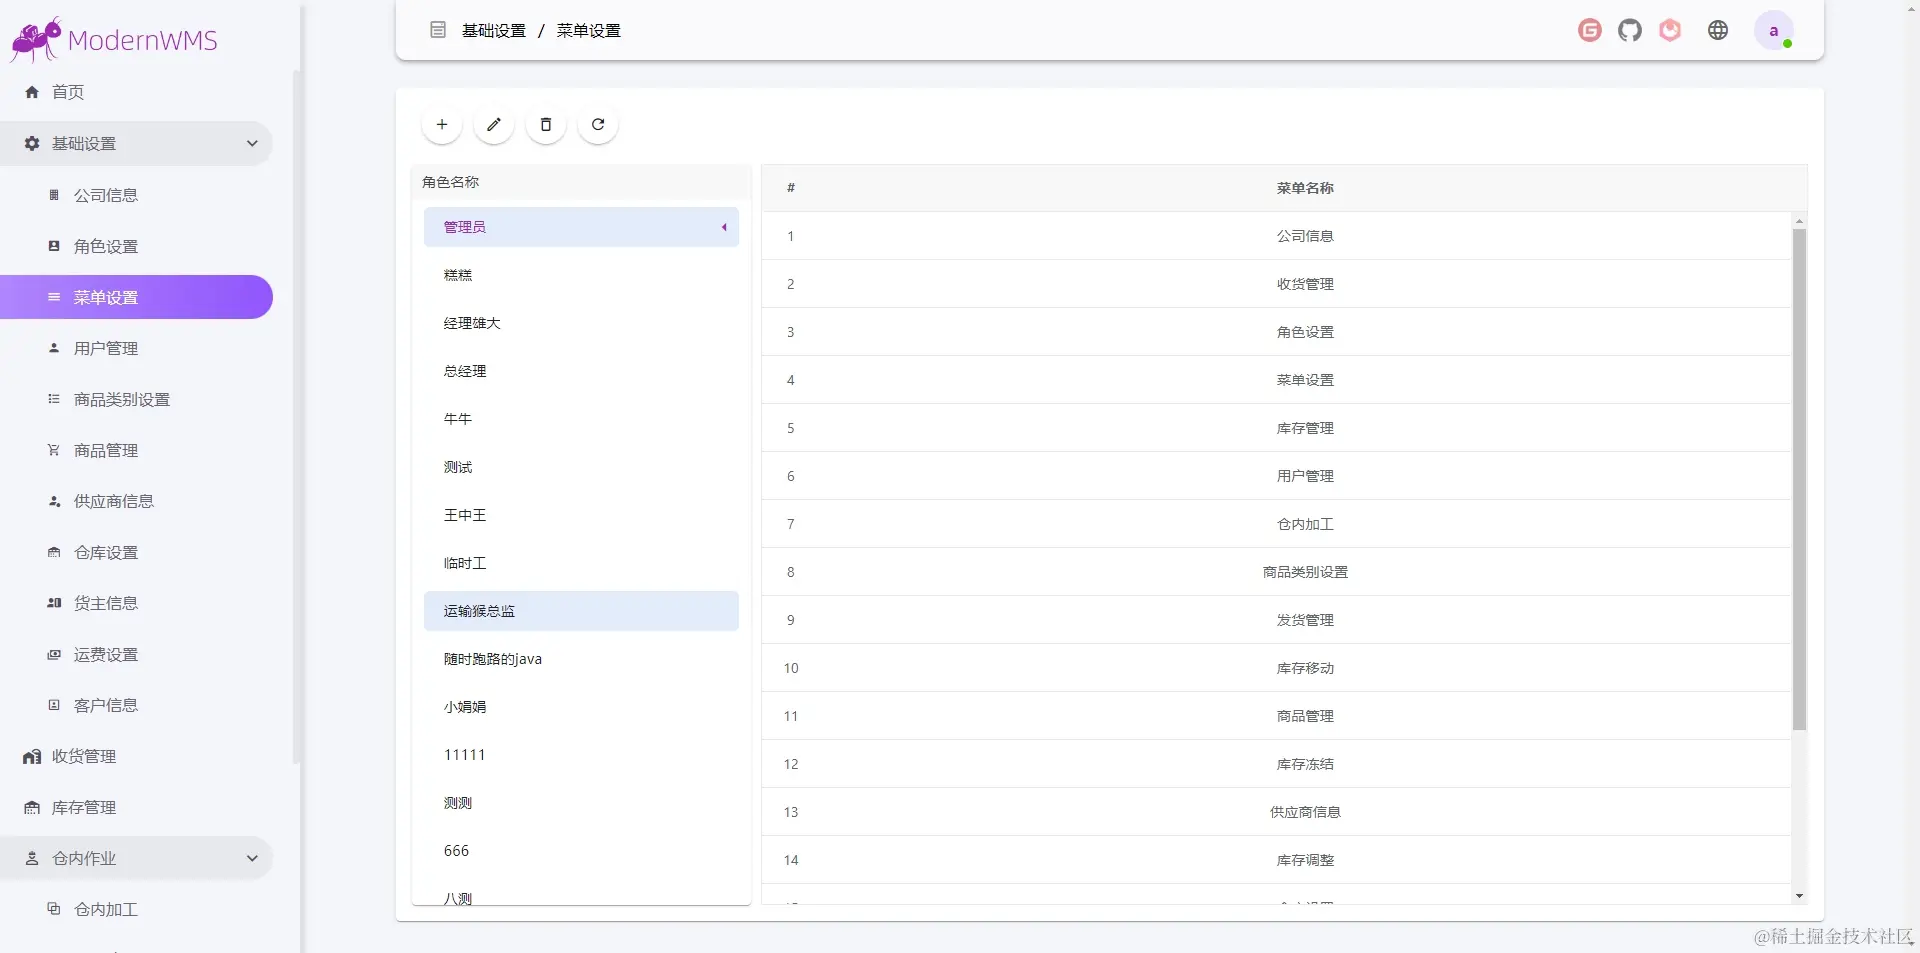Open the language globe icon
Image resolution: width=1920 pixels, height=953 pixels.
[x=1718, y=31]
